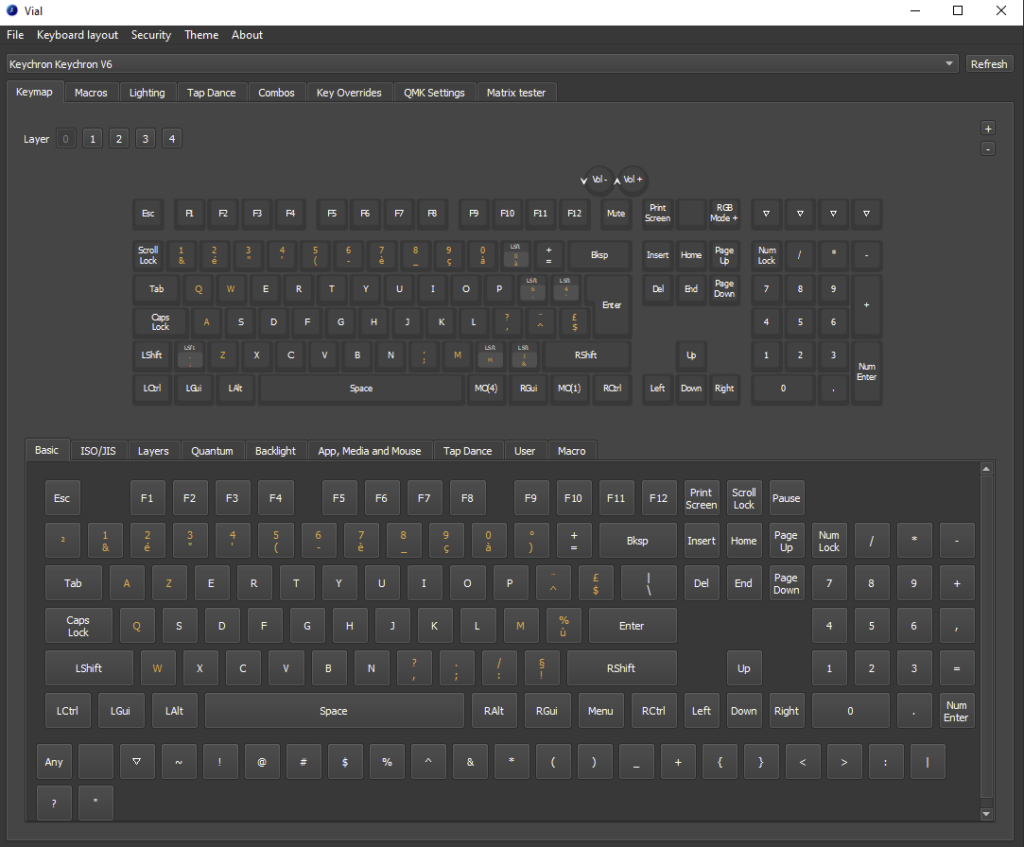Select the MO(1) key on the keymap

569,388
